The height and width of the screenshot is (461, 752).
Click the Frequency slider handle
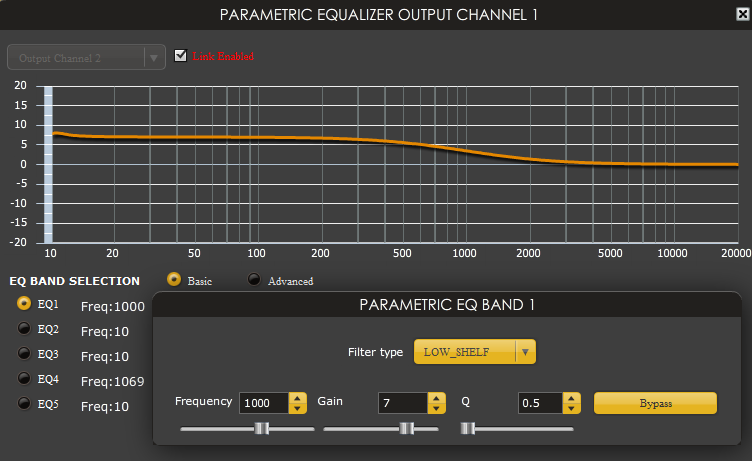(x=261, y=428)
